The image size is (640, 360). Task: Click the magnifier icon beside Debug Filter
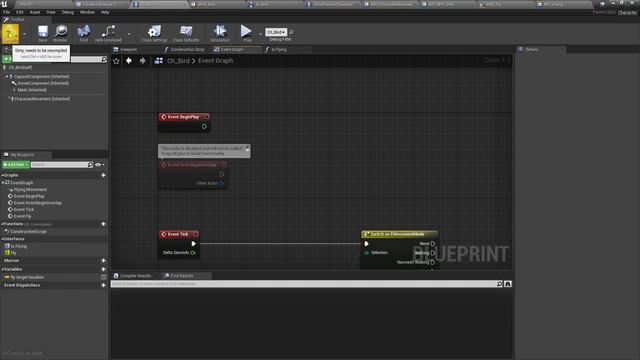coord(291,32)
